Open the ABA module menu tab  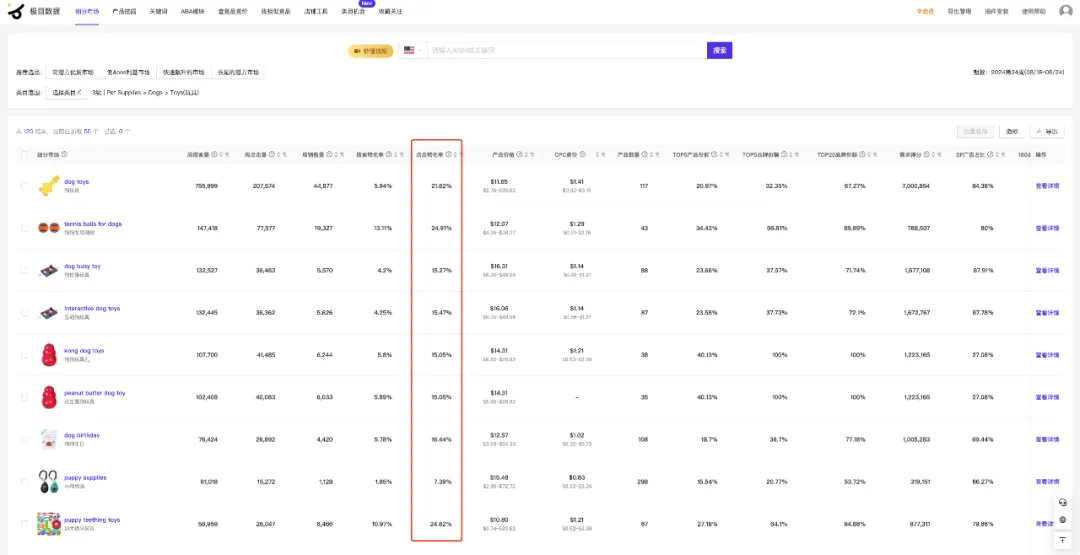(192, 12)
